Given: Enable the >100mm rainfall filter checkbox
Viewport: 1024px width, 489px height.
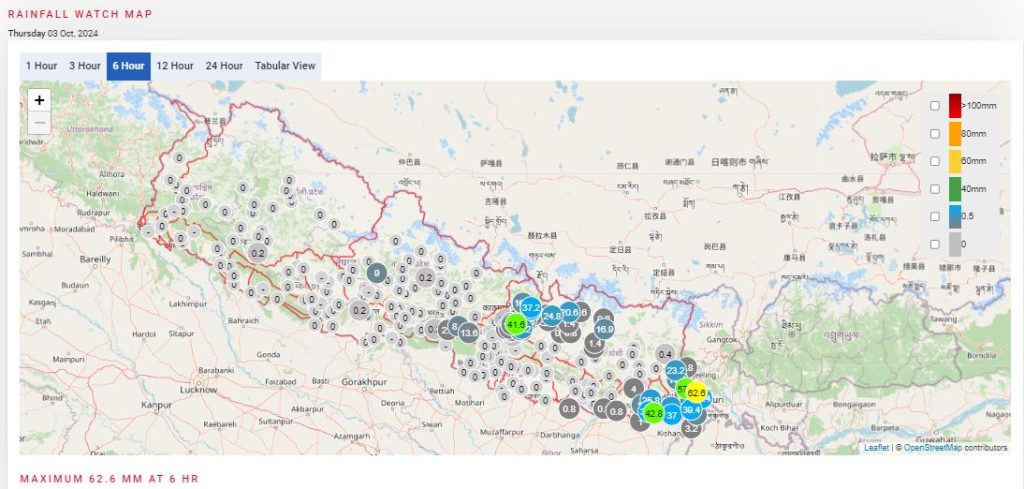Looking at the screenshot, I should coord(934,105).
